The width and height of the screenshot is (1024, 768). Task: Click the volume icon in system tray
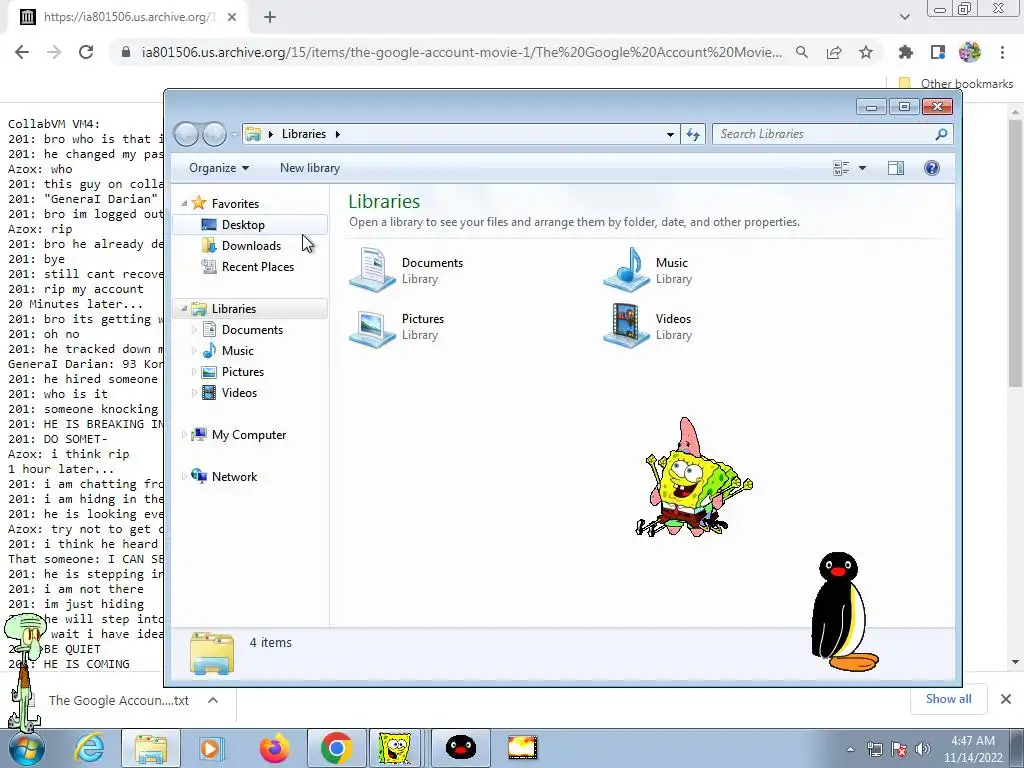923,749
